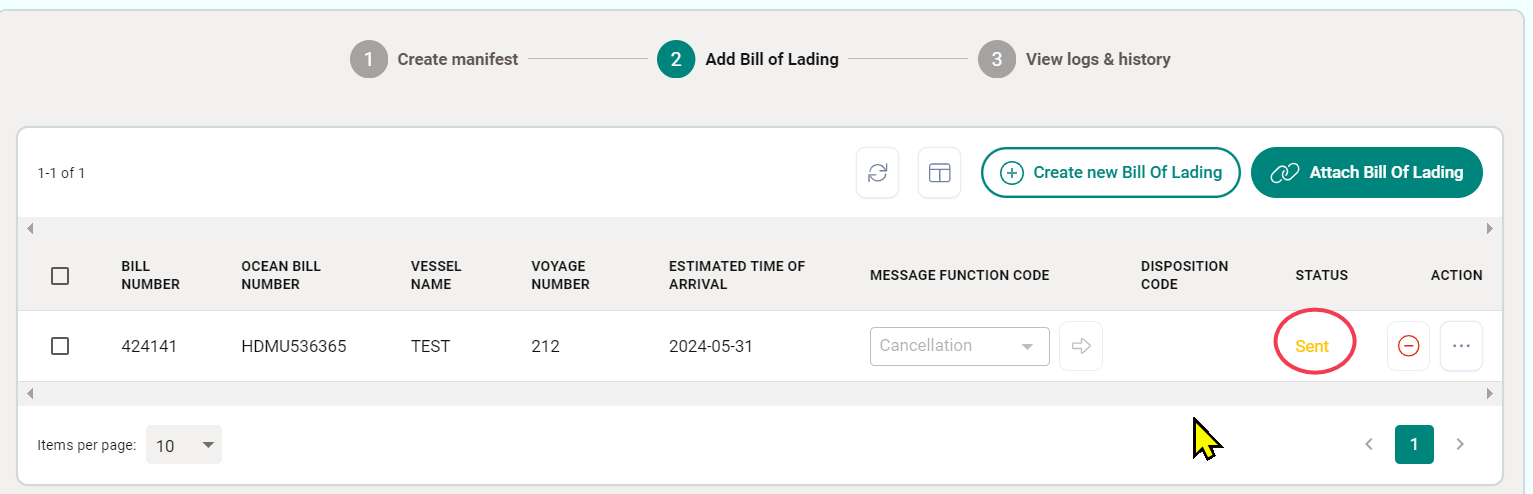Click the Sent status label
Image resolution: width=1533 pixels, height=494 pixels.
1312,346
